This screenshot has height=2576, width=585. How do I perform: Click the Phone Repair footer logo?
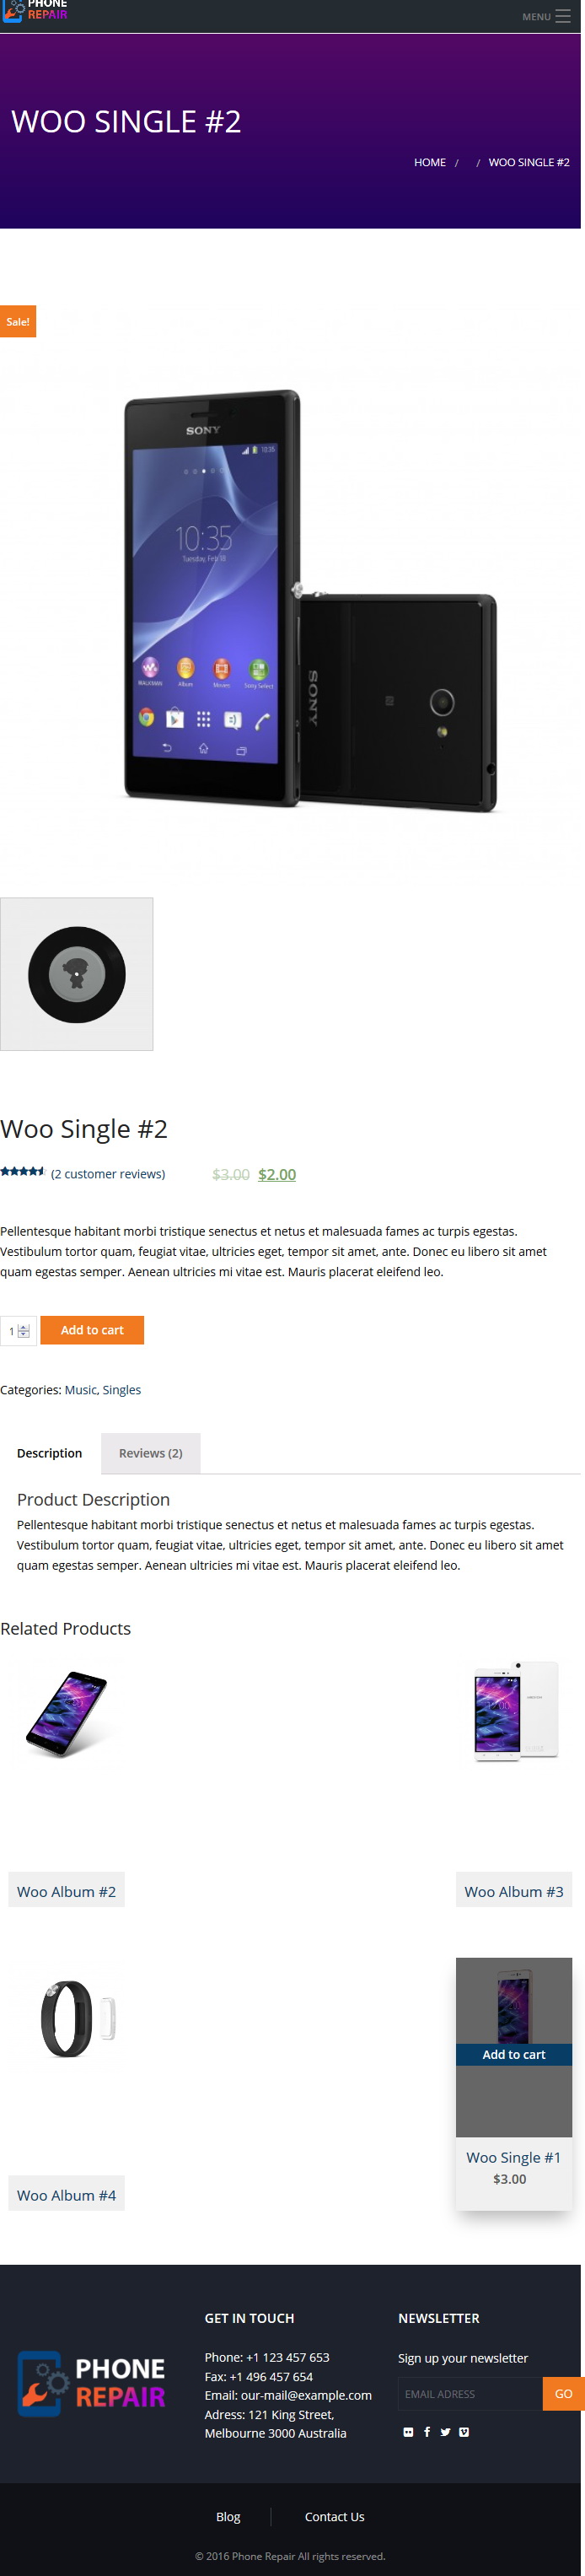(x=91, y=2382)
